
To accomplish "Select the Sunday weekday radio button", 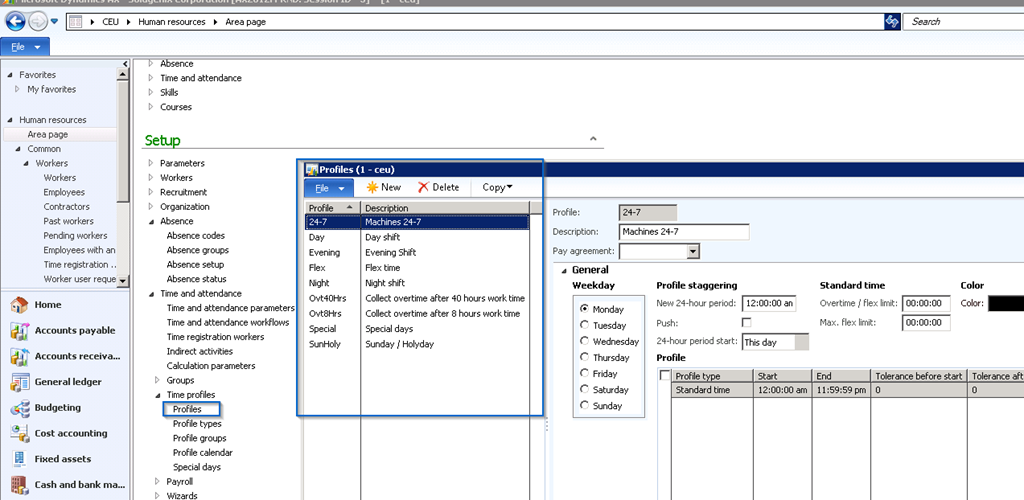I will point(585,406).
